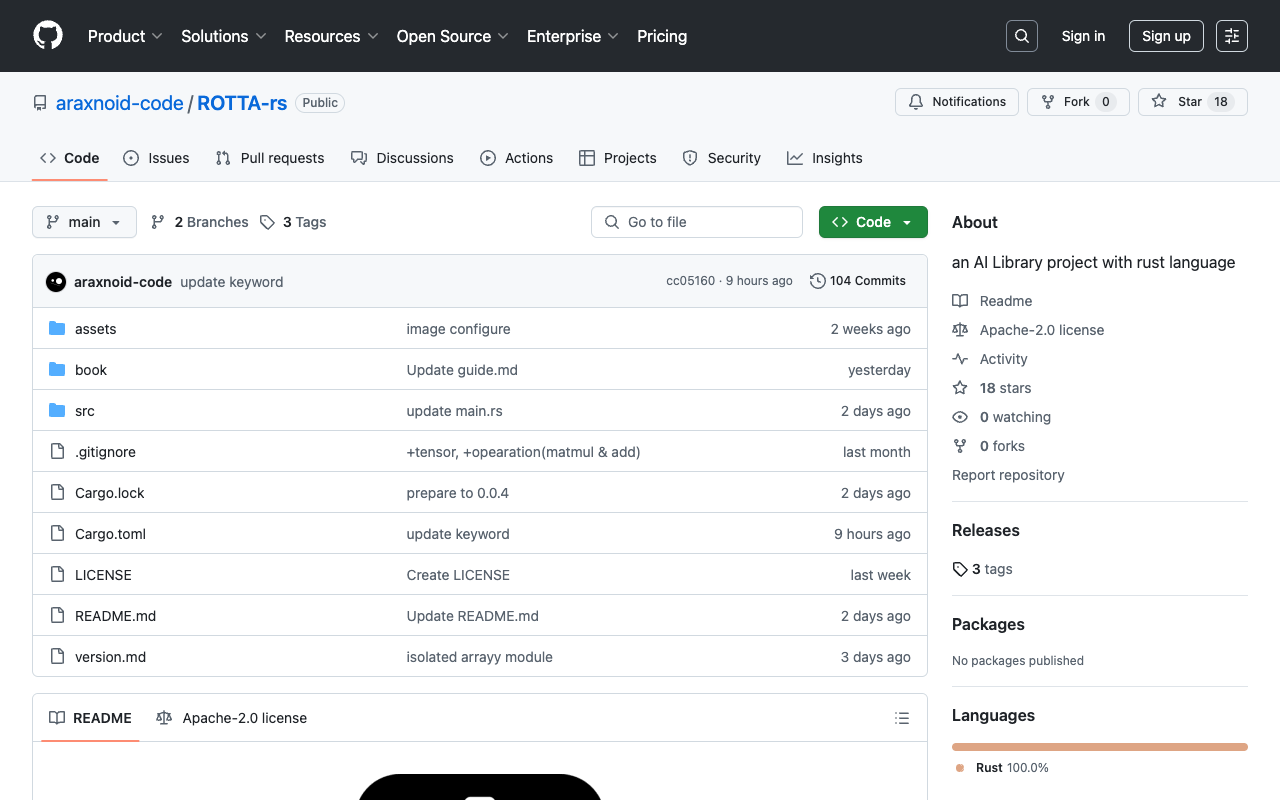The image size is (1280, 800).
Task: Open the Report repository link
Action: coord(1008,475)
